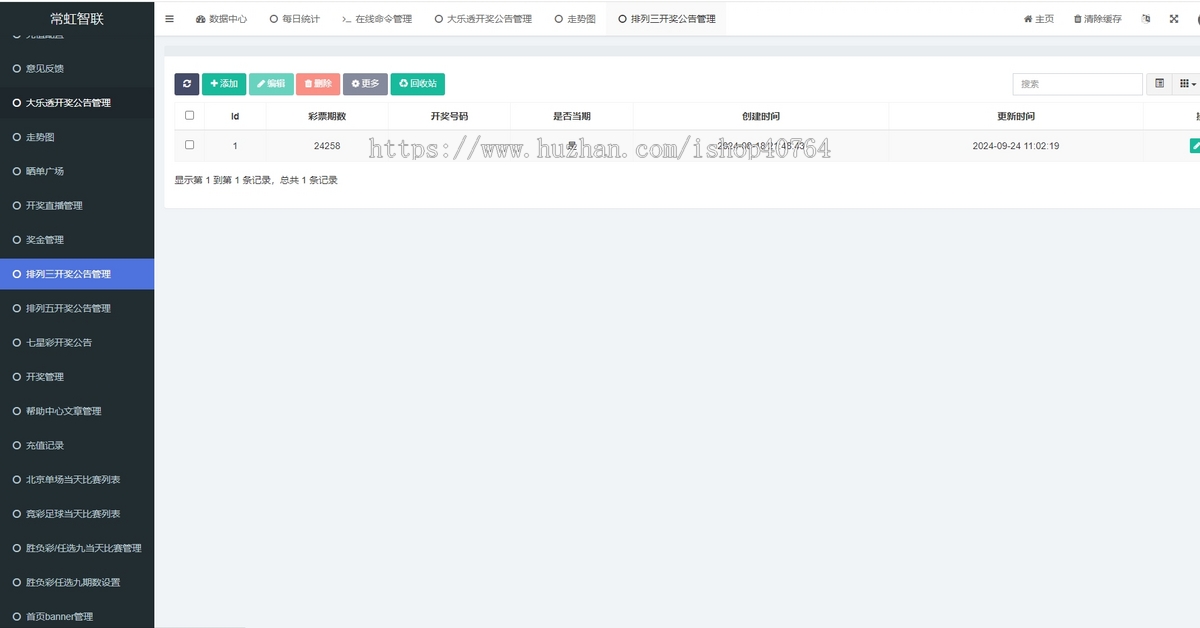Switch to the 大乐透开奖公告管理 tab

click(x=484, y=19)
